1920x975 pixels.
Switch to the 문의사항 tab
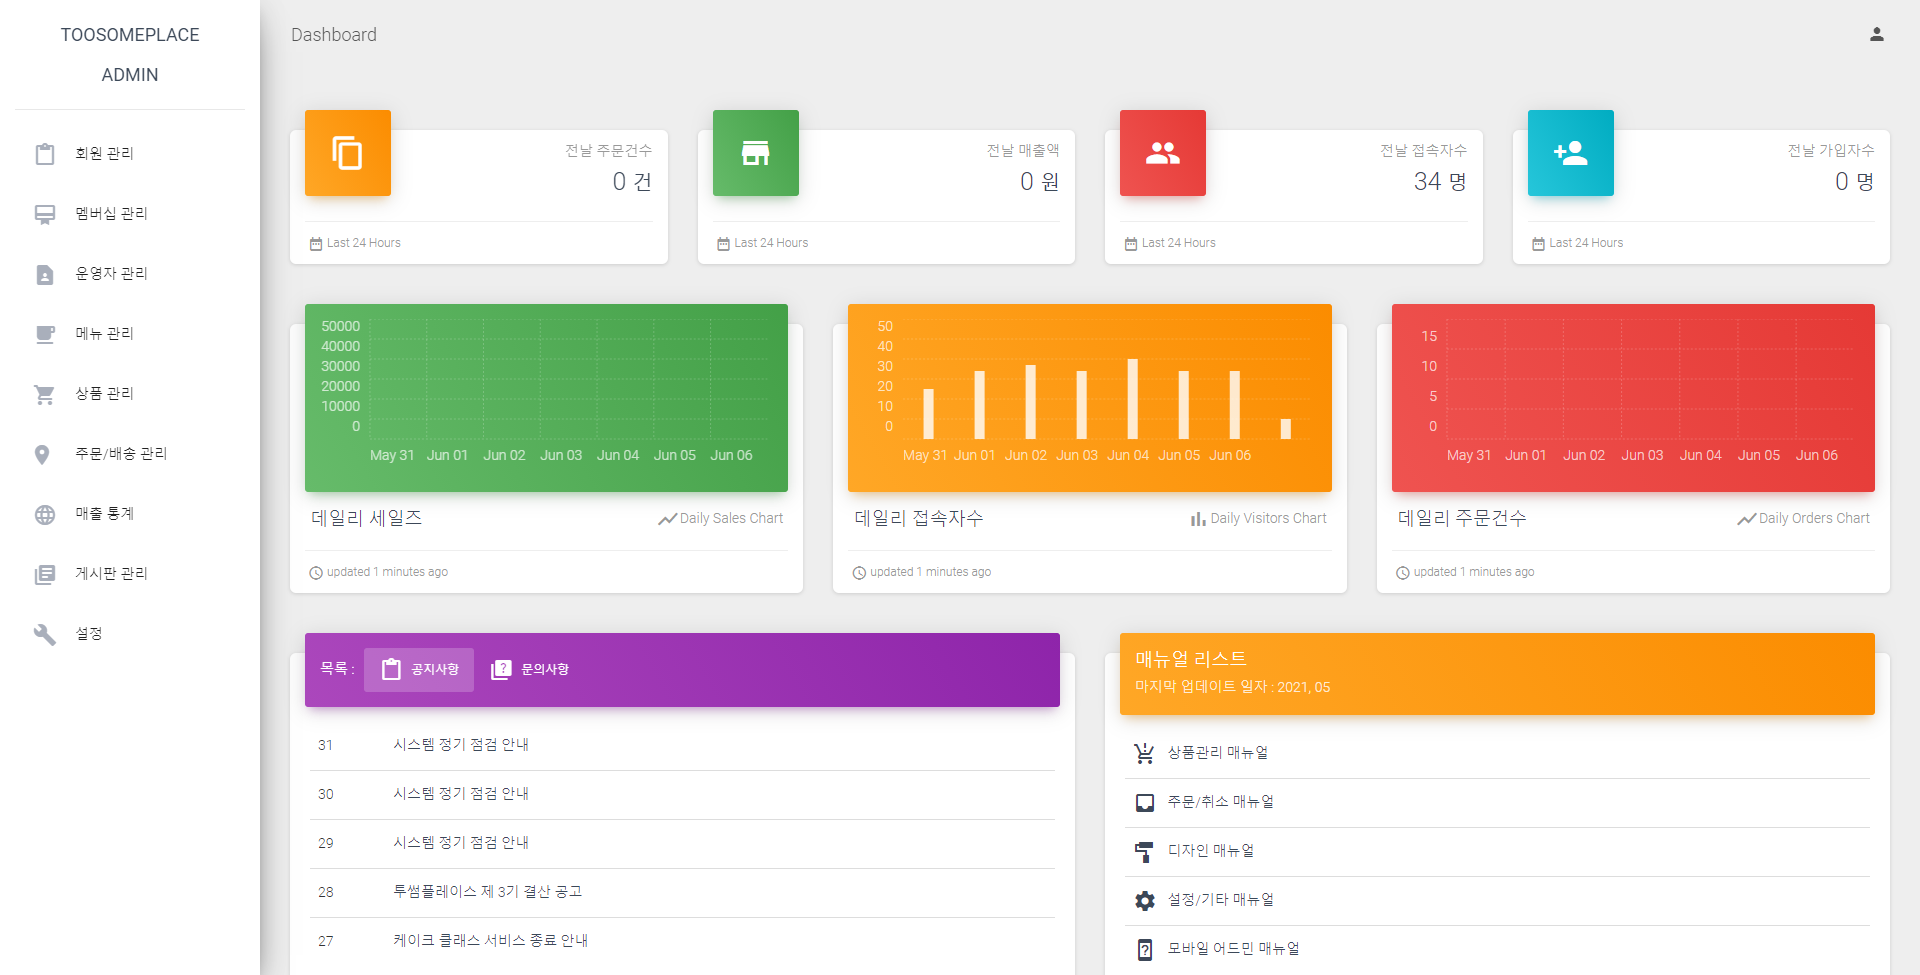pos(530,669)
